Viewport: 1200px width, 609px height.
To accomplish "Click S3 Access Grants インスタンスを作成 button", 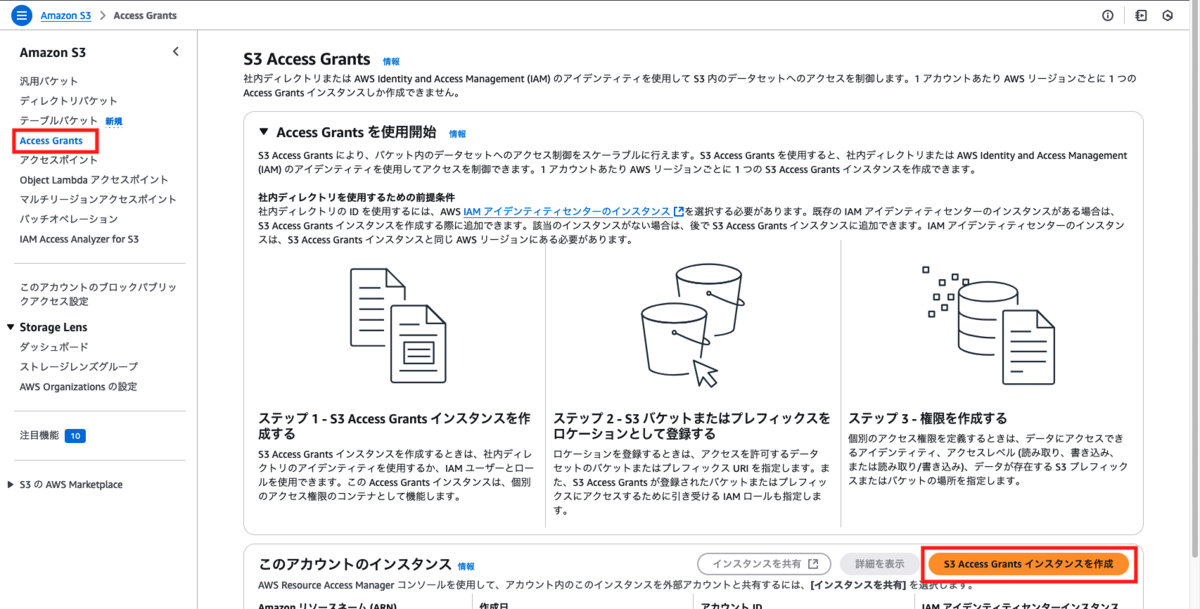I will click(x=1028, y=564).
